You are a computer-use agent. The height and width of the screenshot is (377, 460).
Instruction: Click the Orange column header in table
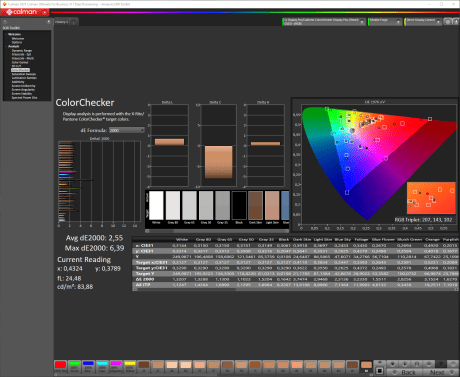432,239
